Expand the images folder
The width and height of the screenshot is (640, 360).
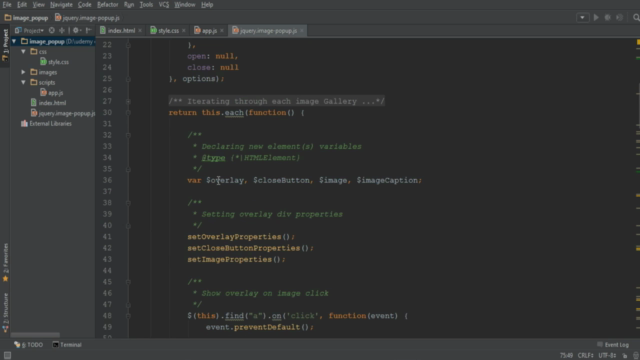tap(23, 72)
